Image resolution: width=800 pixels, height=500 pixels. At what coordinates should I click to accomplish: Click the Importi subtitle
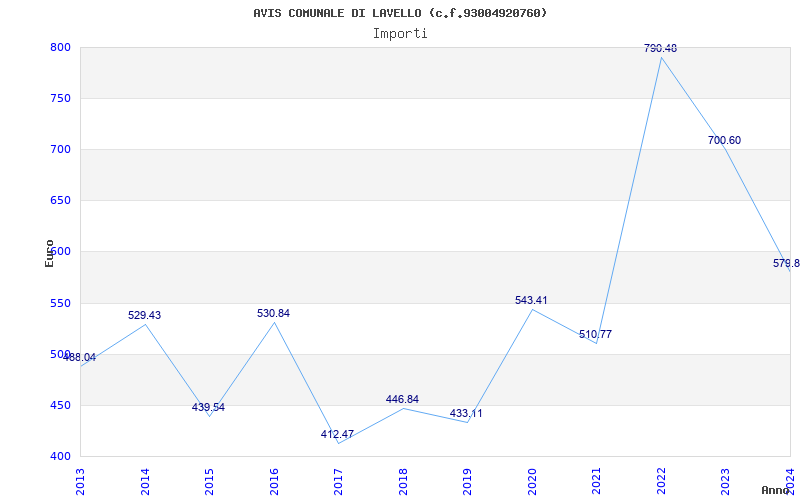400,34
